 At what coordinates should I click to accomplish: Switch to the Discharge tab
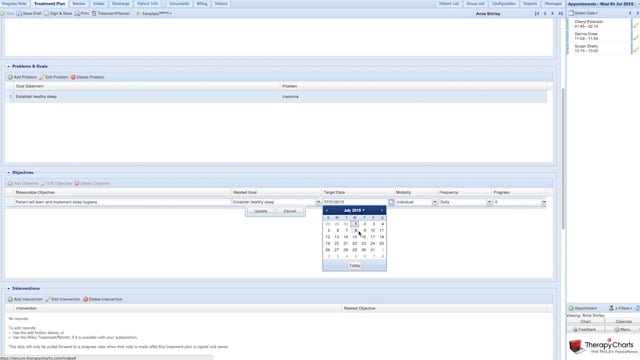(x=121, y=4)
